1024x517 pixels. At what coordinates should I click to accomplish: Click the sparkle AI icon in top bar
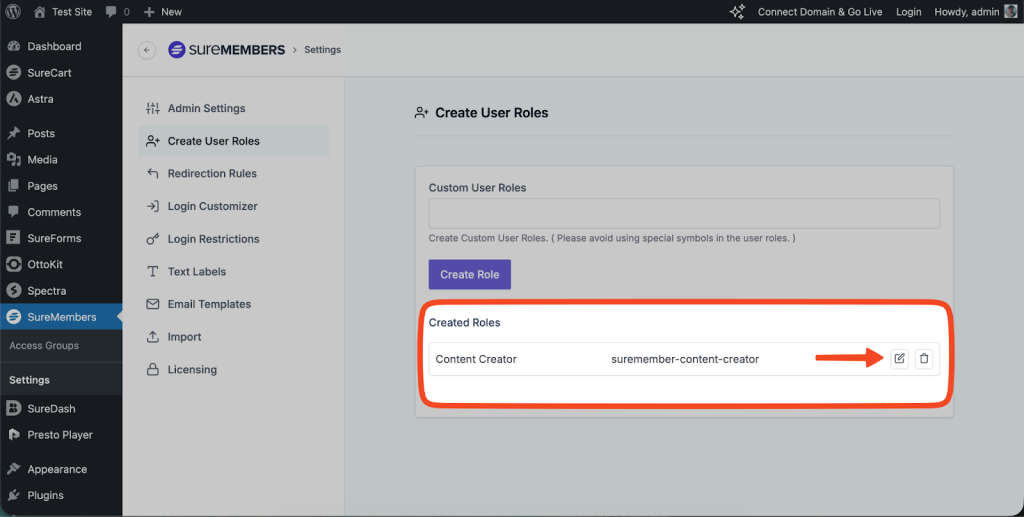click(x=738, y=12)
